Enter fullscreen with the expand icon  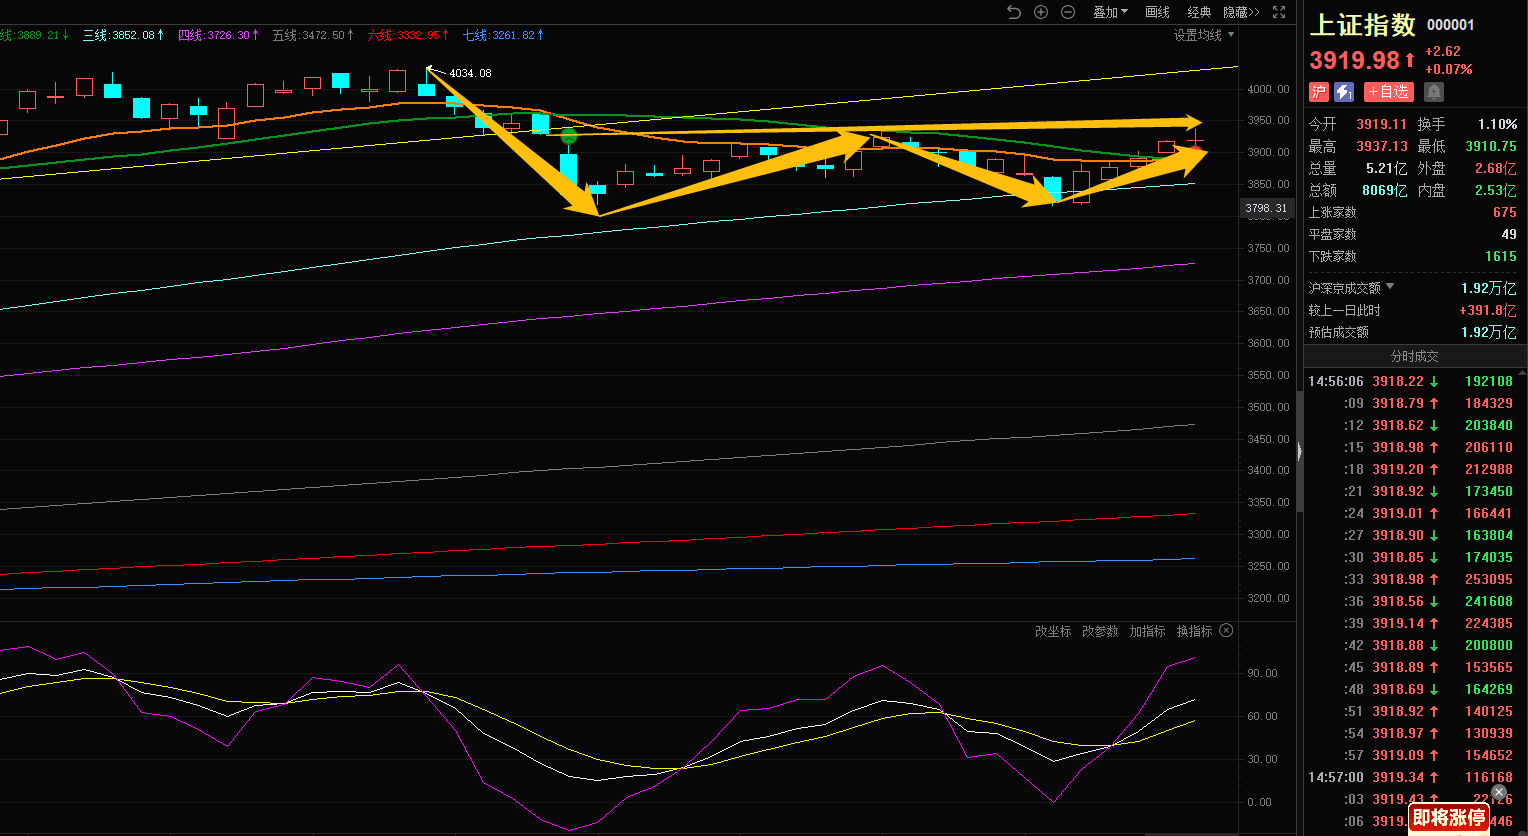[x=1279, y=12]
